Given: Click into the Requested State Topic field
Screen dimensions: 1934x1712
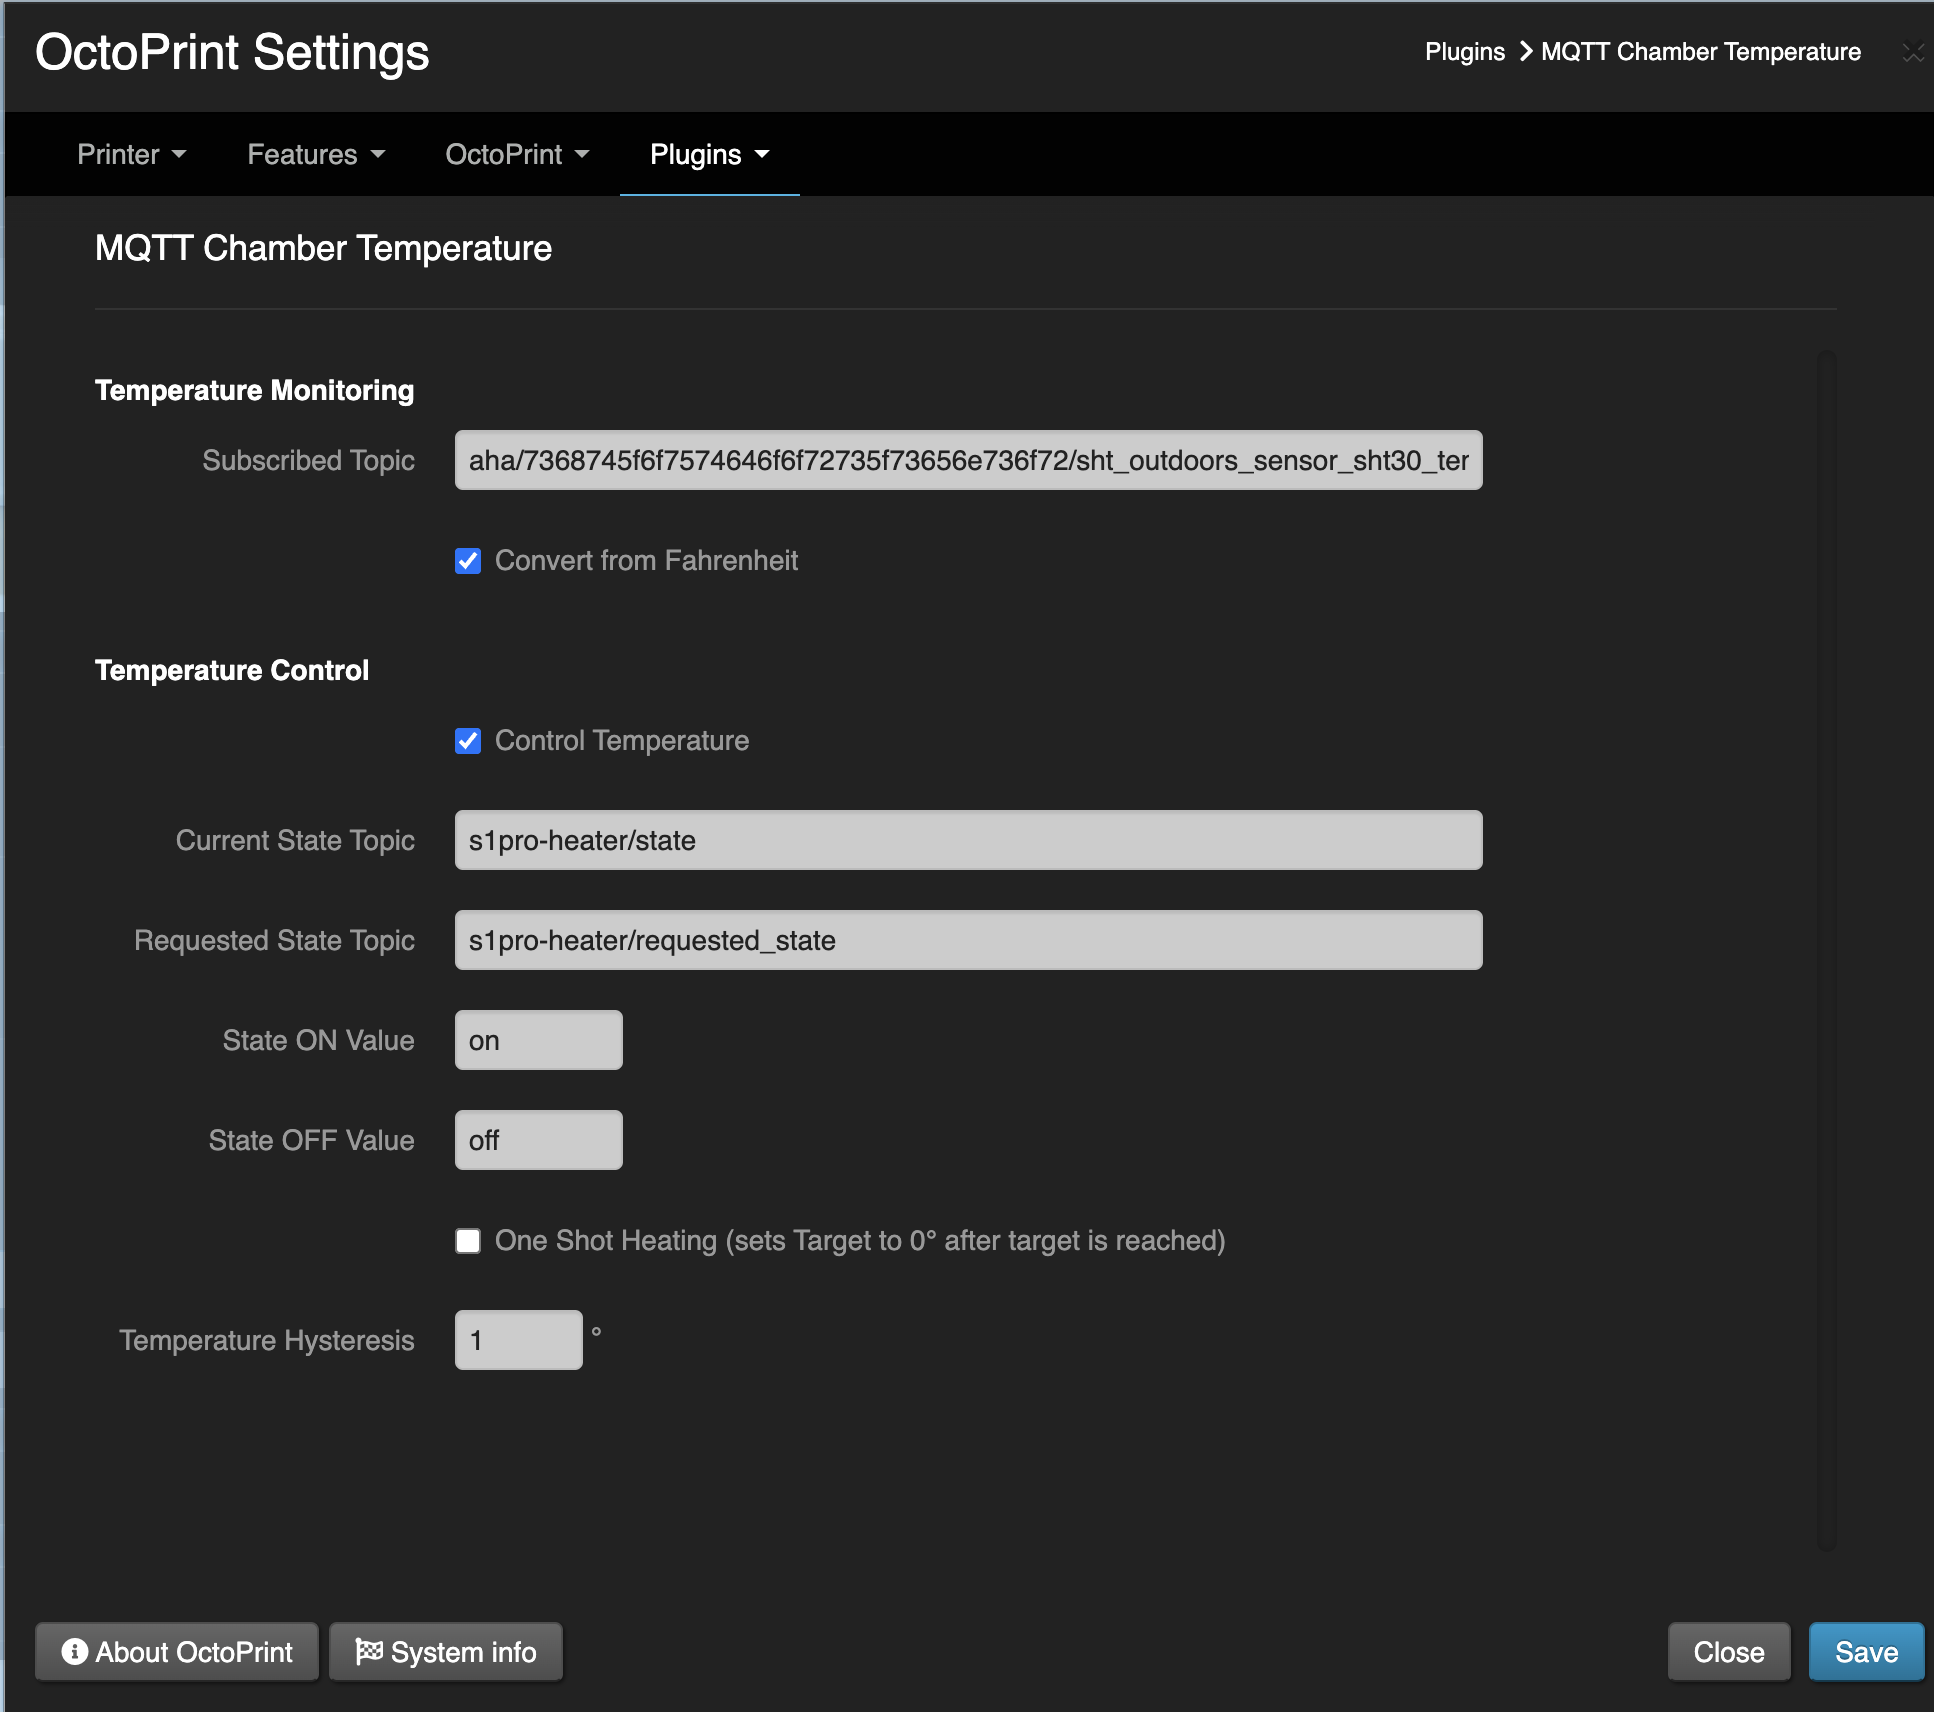Looking at the screenshot, I should coord(968,940).
